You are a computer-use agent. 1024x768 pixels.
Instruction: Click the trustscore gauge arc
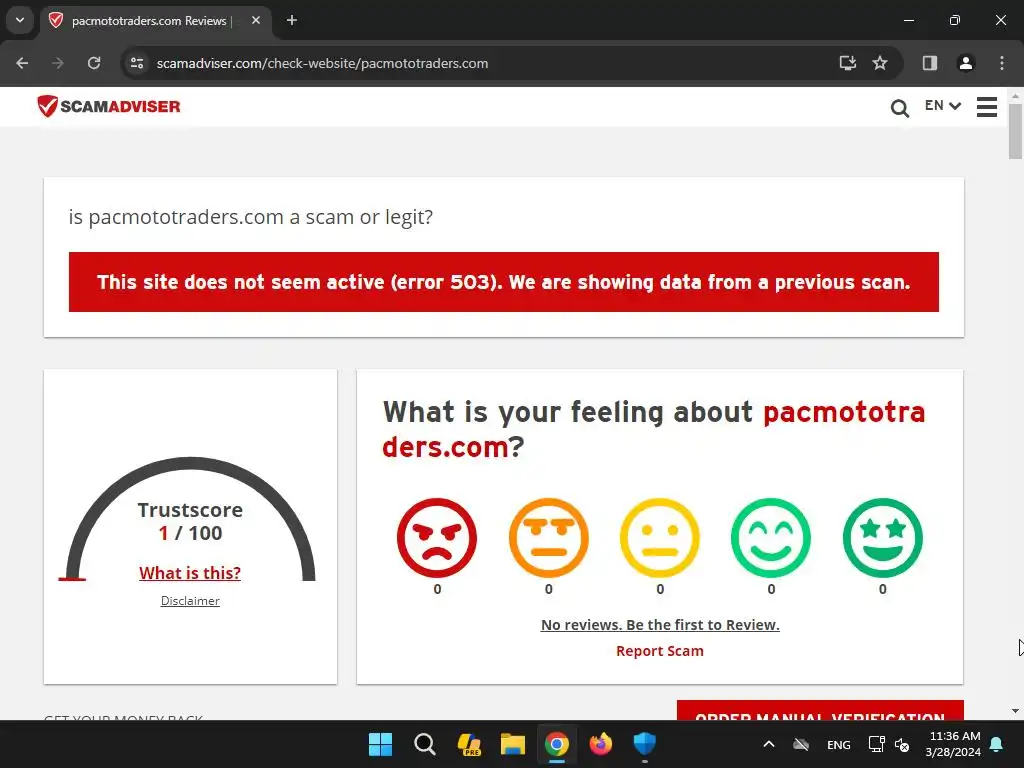pyautogui.click(x=190, y=465)
